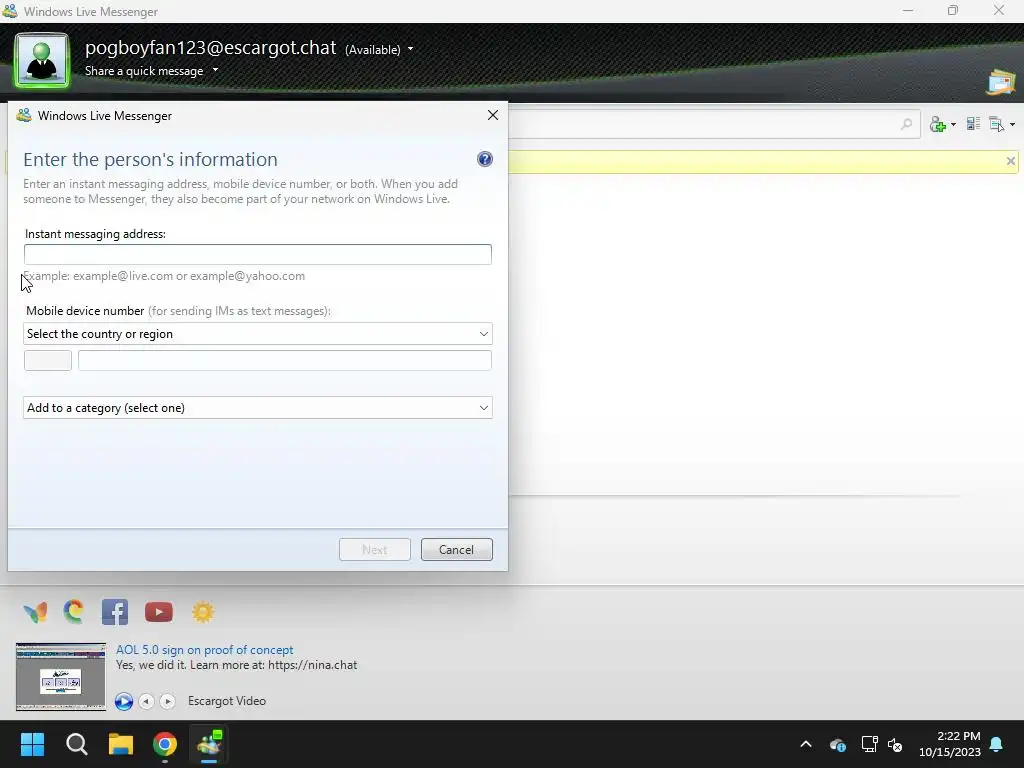Click the search magnifier in contacts box

pos(906,123)
